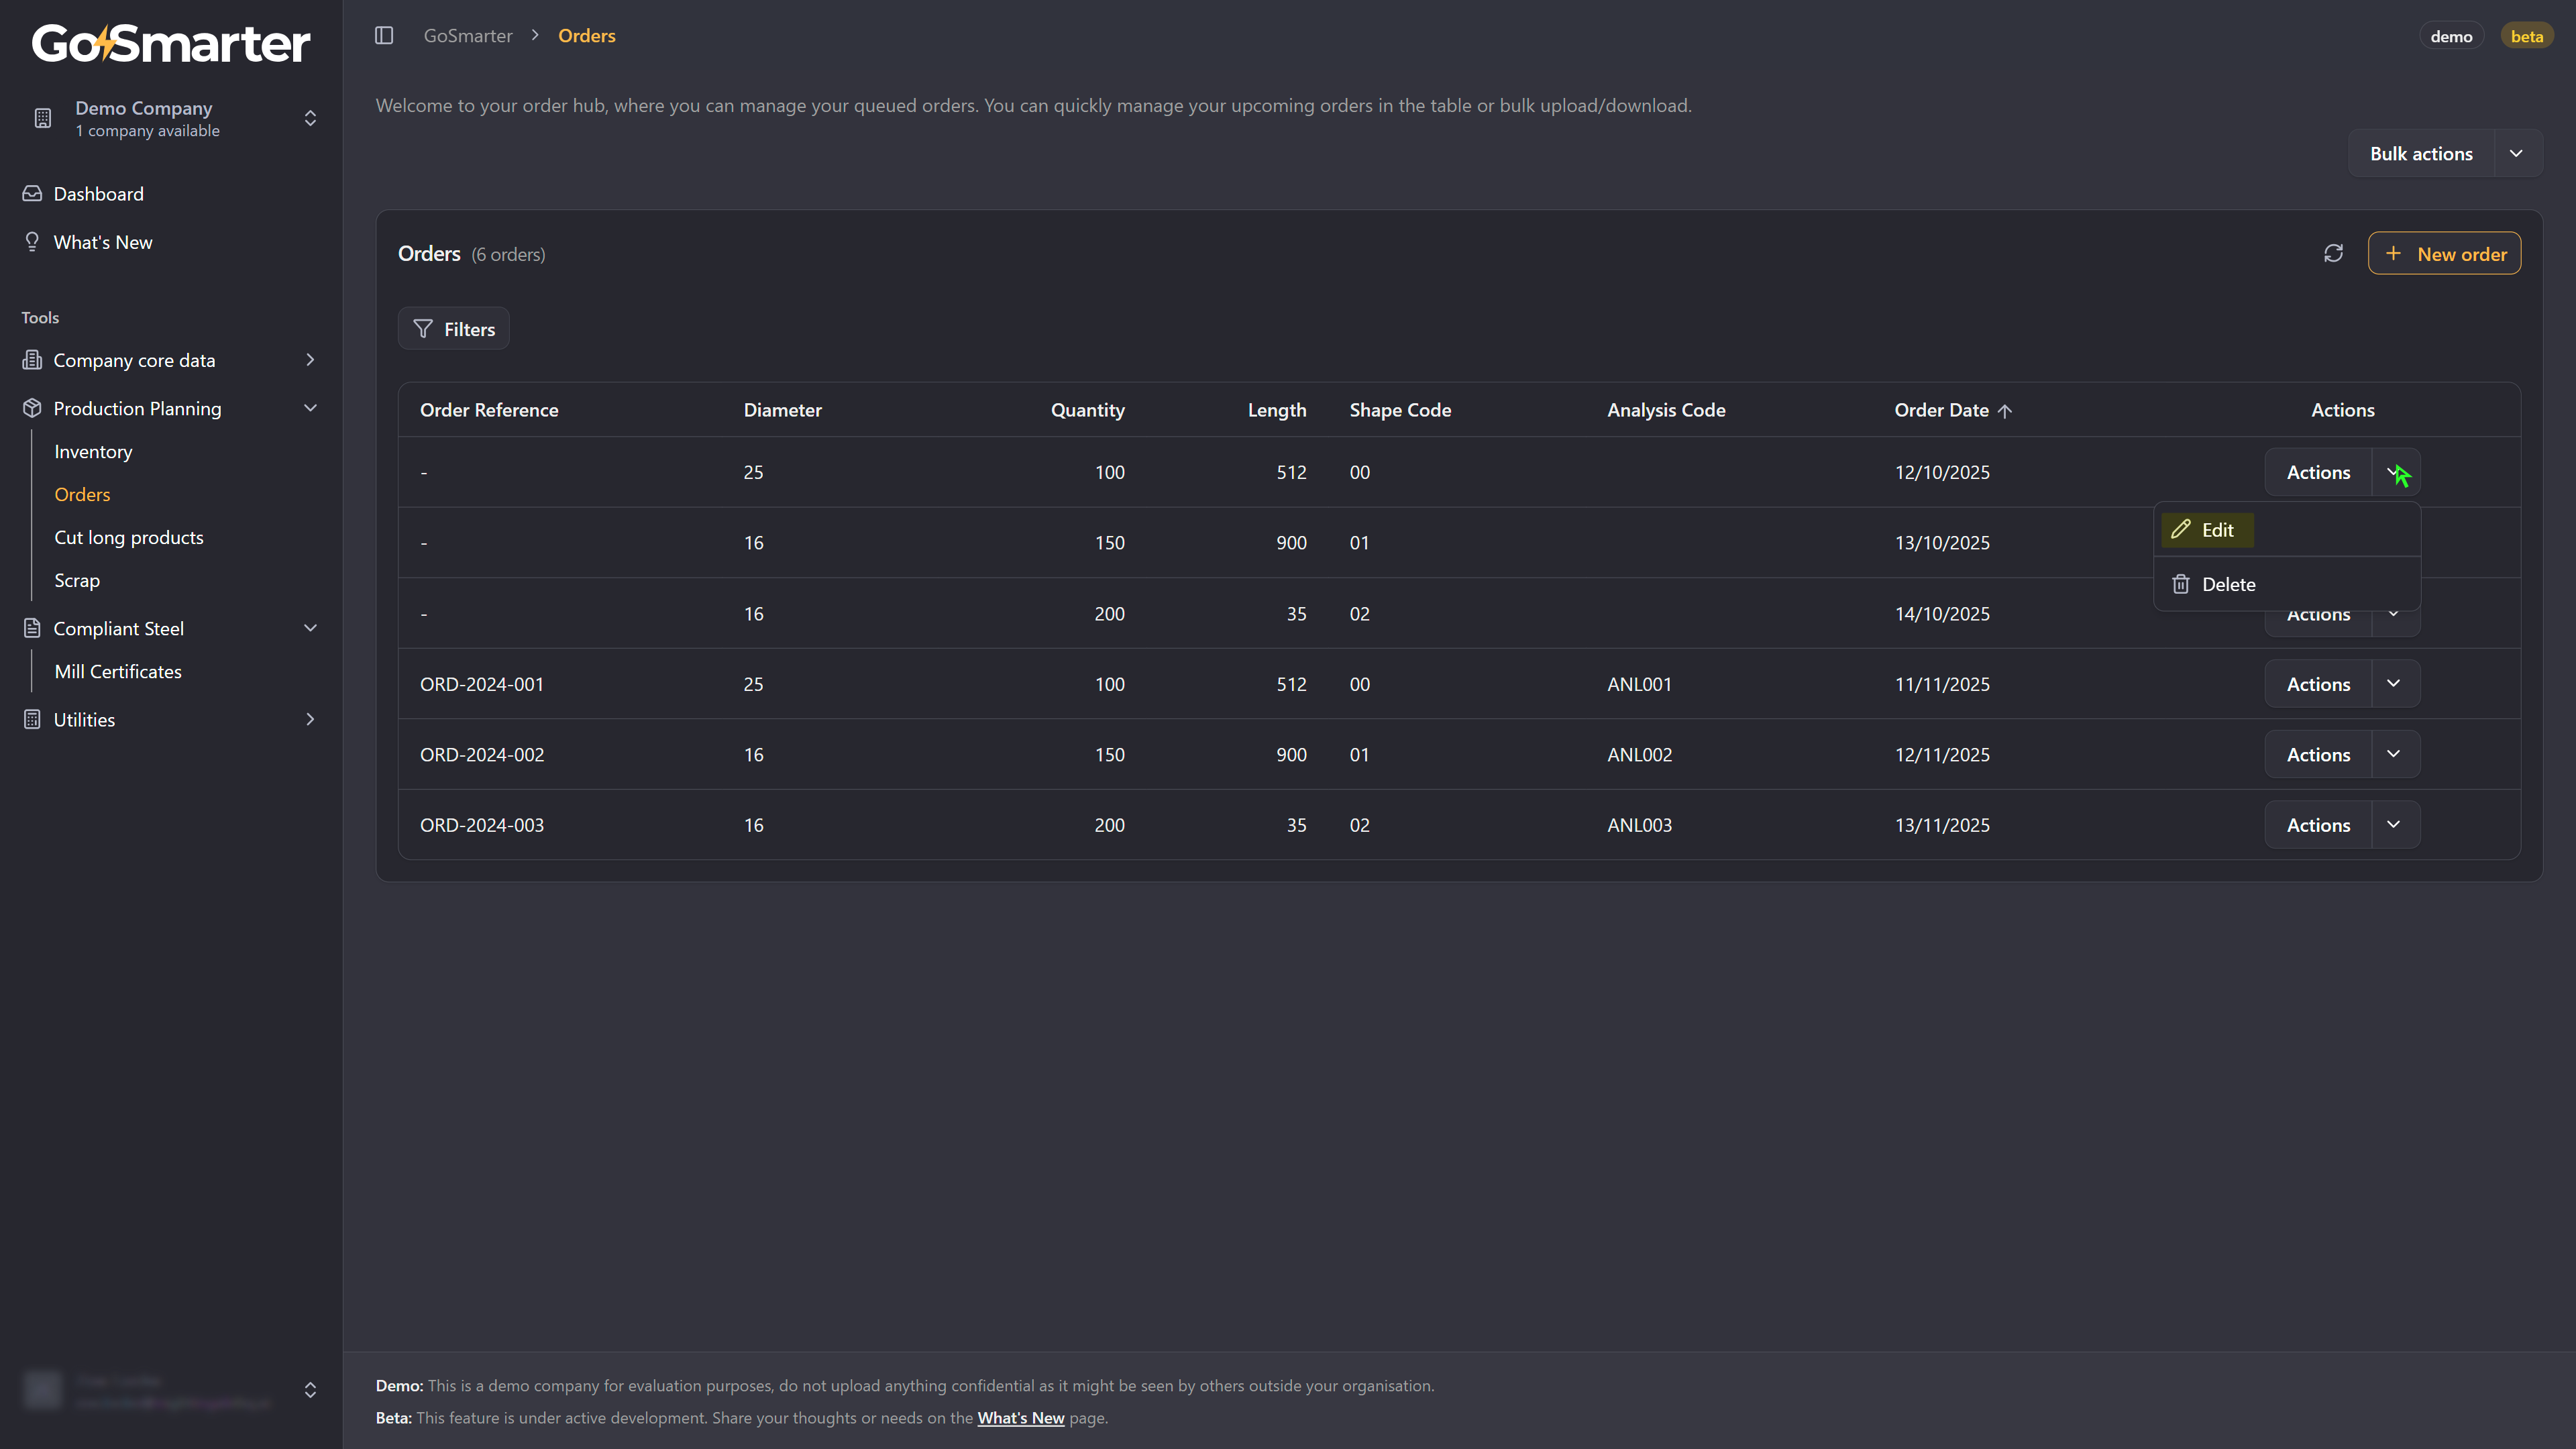Sort by Order Date arrow
The width and height of the screenshot is (2576, 1449).
pyautogui.click(x=2005, y=411)
